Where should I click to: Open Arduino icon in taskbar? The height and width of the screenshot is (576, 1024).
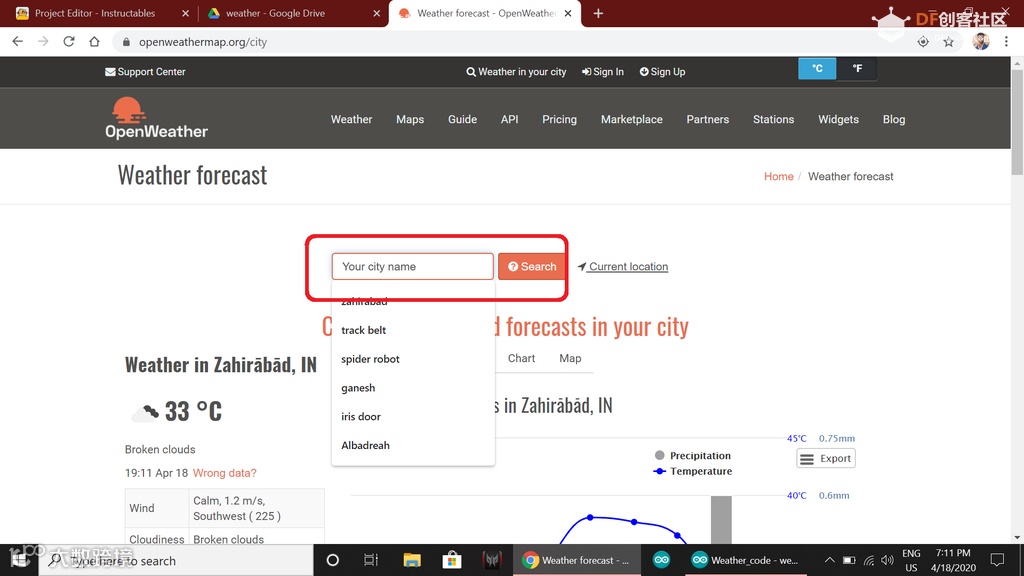pyautogui.click(x=661, y=560)
